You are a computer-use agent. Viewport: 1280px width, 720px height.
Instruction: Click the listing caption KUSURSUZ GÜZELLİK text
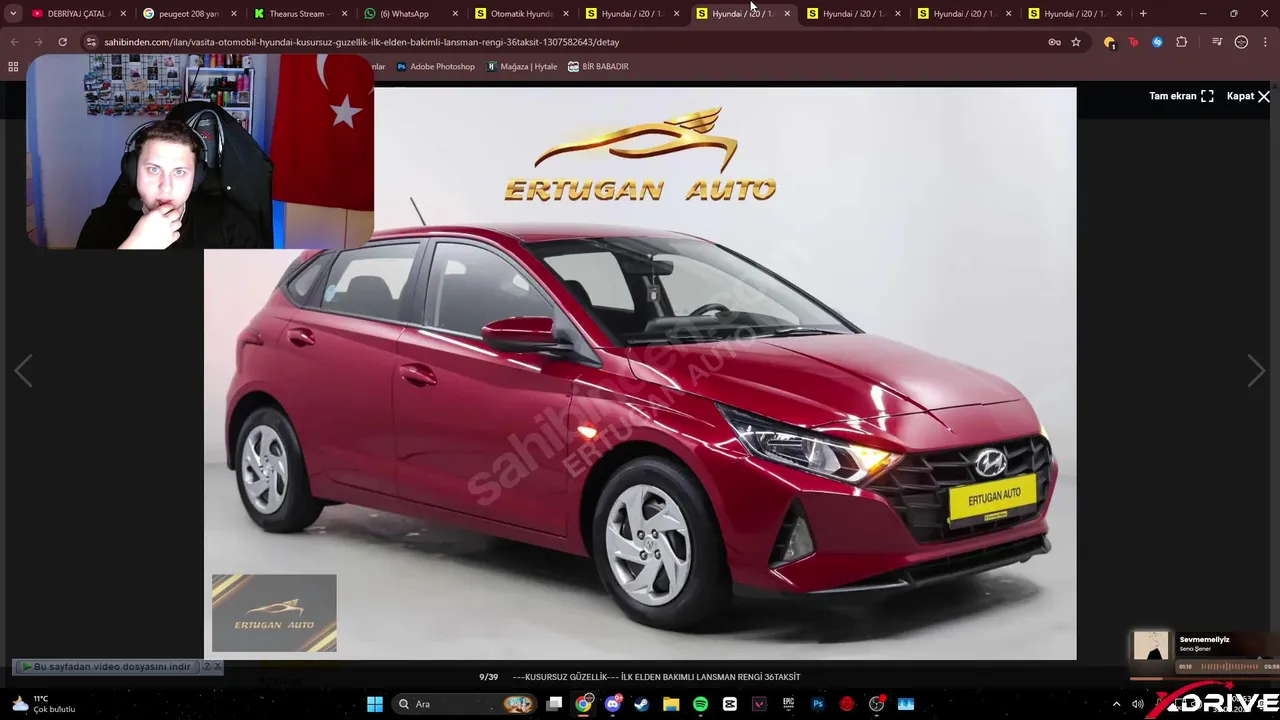click(656, 677)
